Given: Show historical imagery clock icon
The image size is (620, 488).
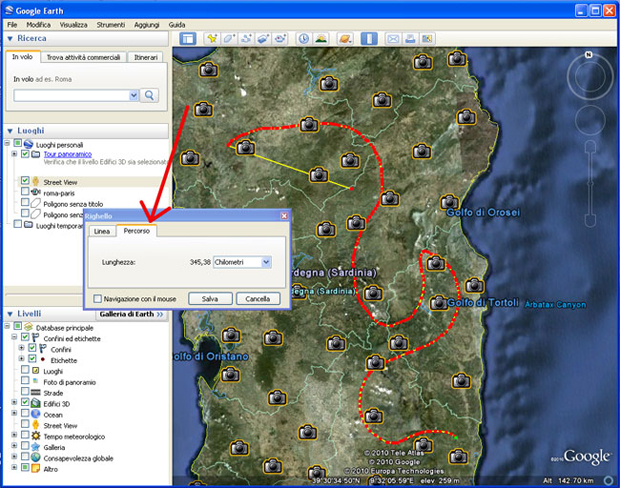Looking at the screenshot, I should click(303, 39).
